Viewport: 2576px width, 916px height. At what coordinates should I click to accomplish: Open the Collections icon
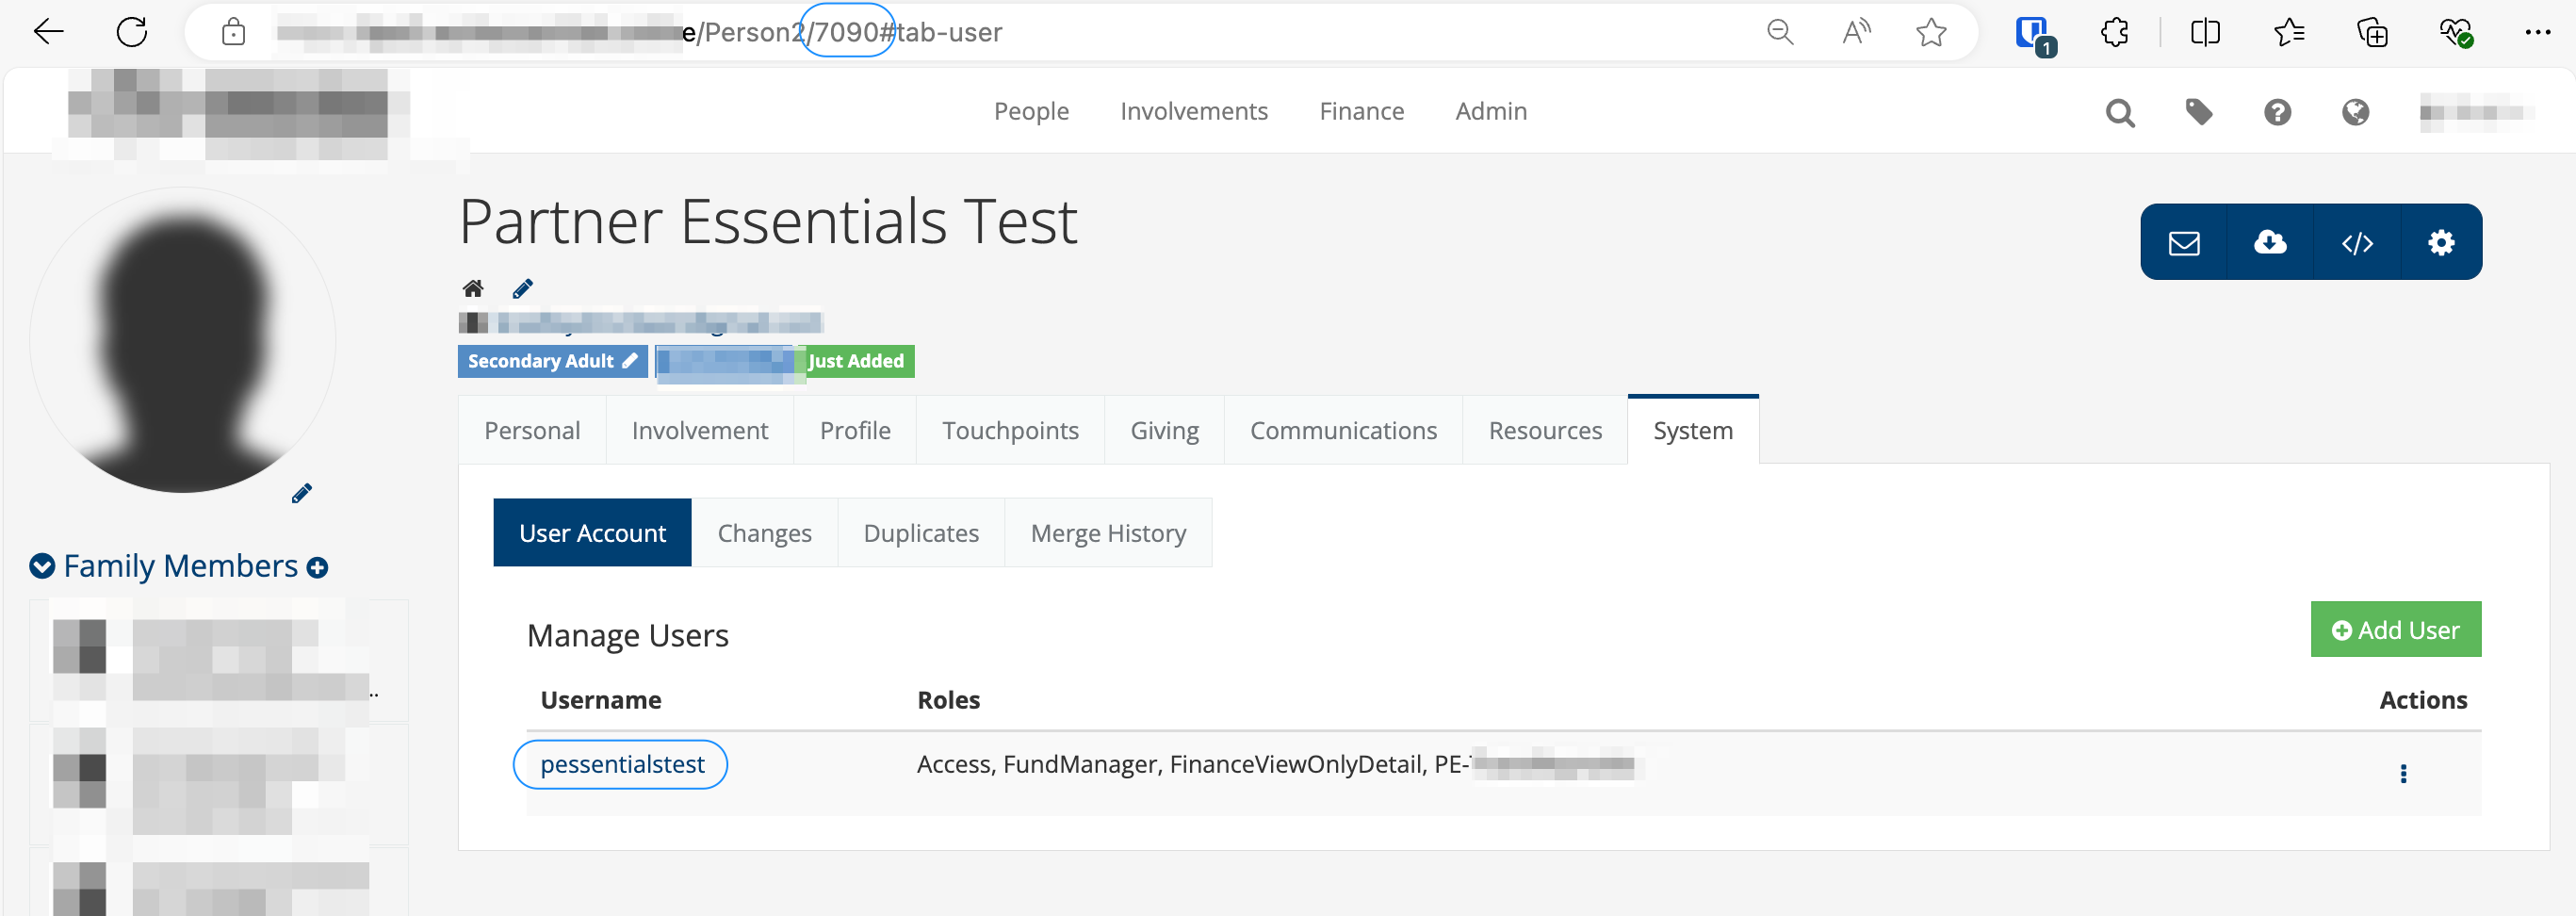coord(2372,32)
